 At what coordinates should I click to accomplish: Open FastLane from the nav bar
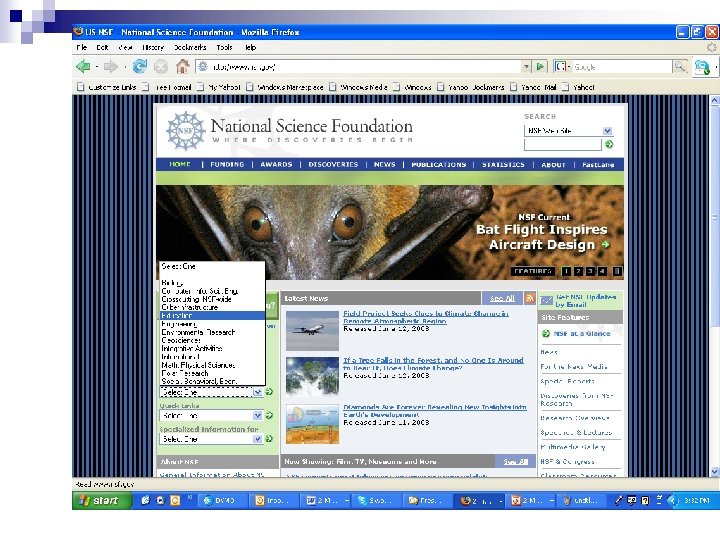point(598,164)
